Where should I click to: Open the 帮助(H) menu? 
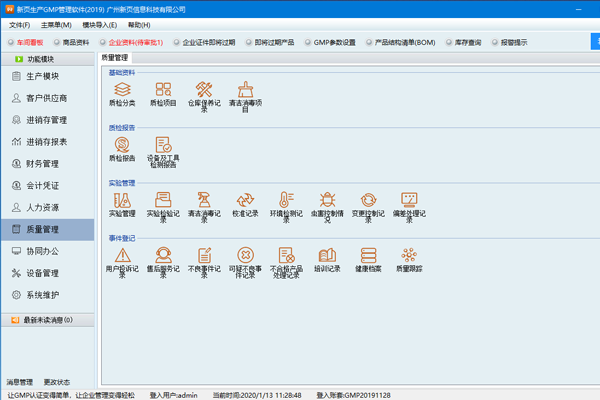tap(139, 25)
